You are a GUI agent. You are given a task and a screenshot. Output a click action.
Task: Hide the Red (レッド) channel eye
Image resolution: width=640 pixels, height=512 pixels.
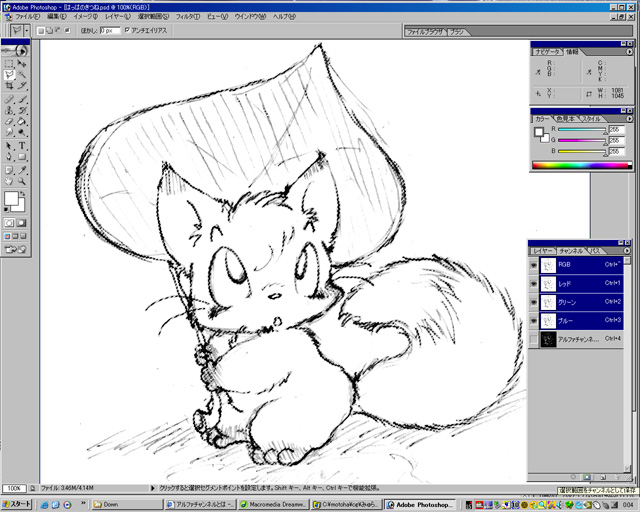tap(533, 283)
